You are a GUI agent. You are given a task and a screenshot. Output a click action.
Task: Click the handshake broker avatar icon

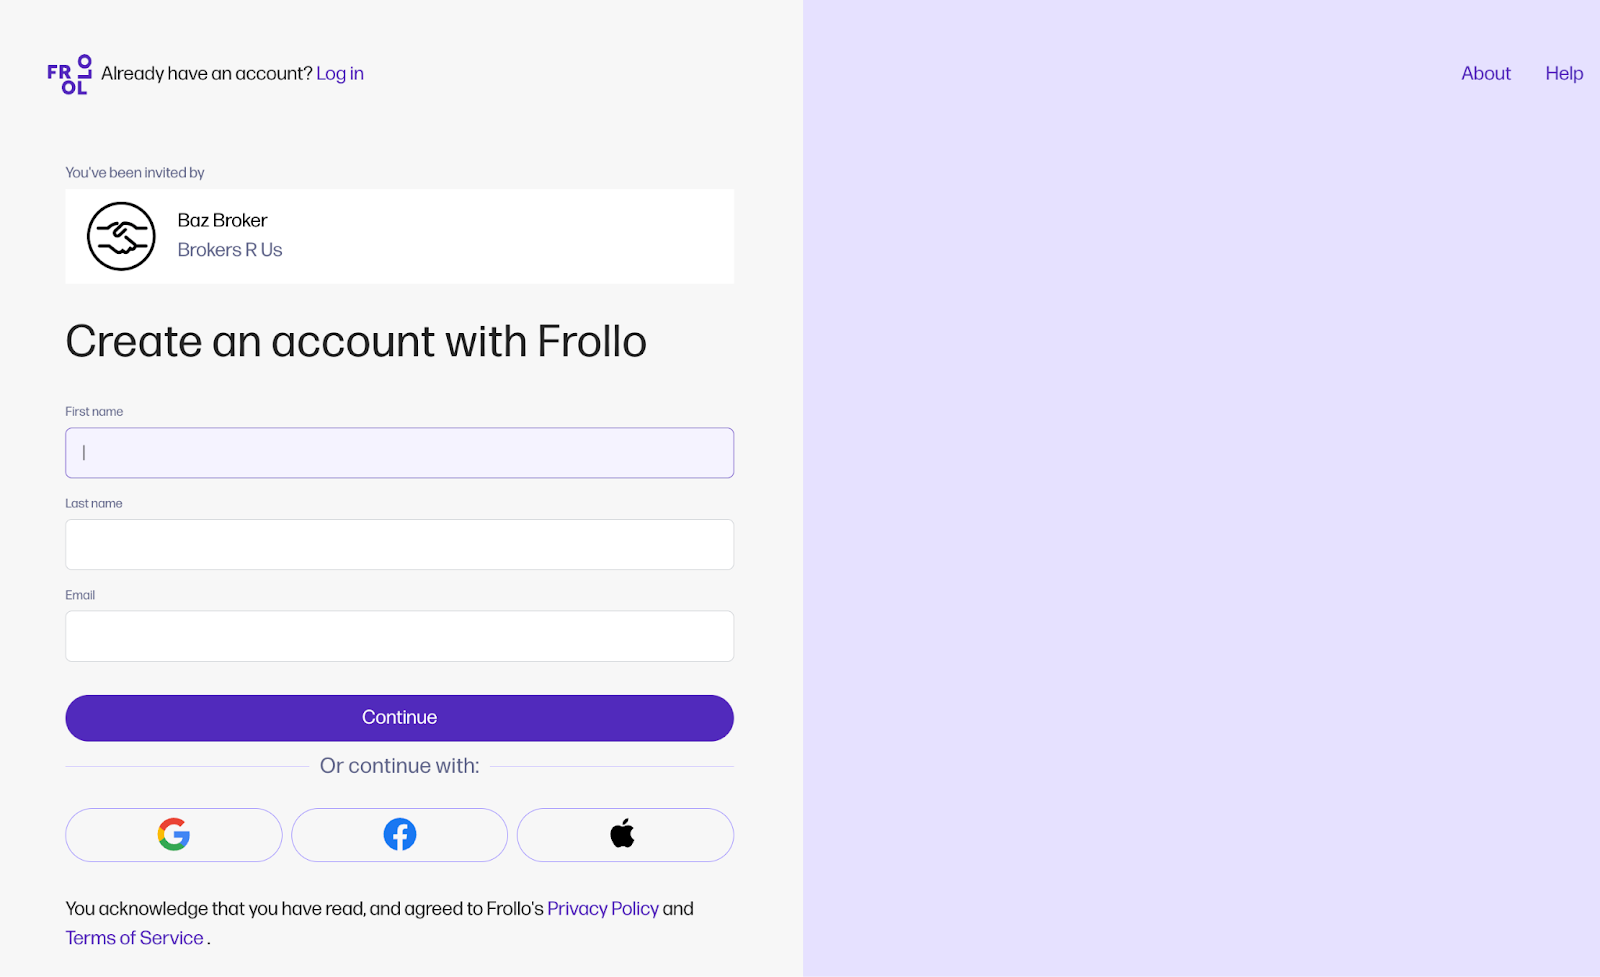click(121, 237)
